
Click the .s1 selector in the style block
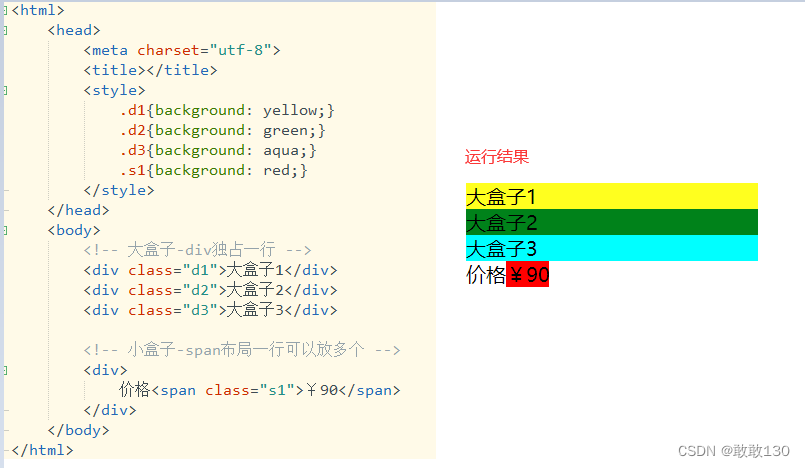click(132, 170)
